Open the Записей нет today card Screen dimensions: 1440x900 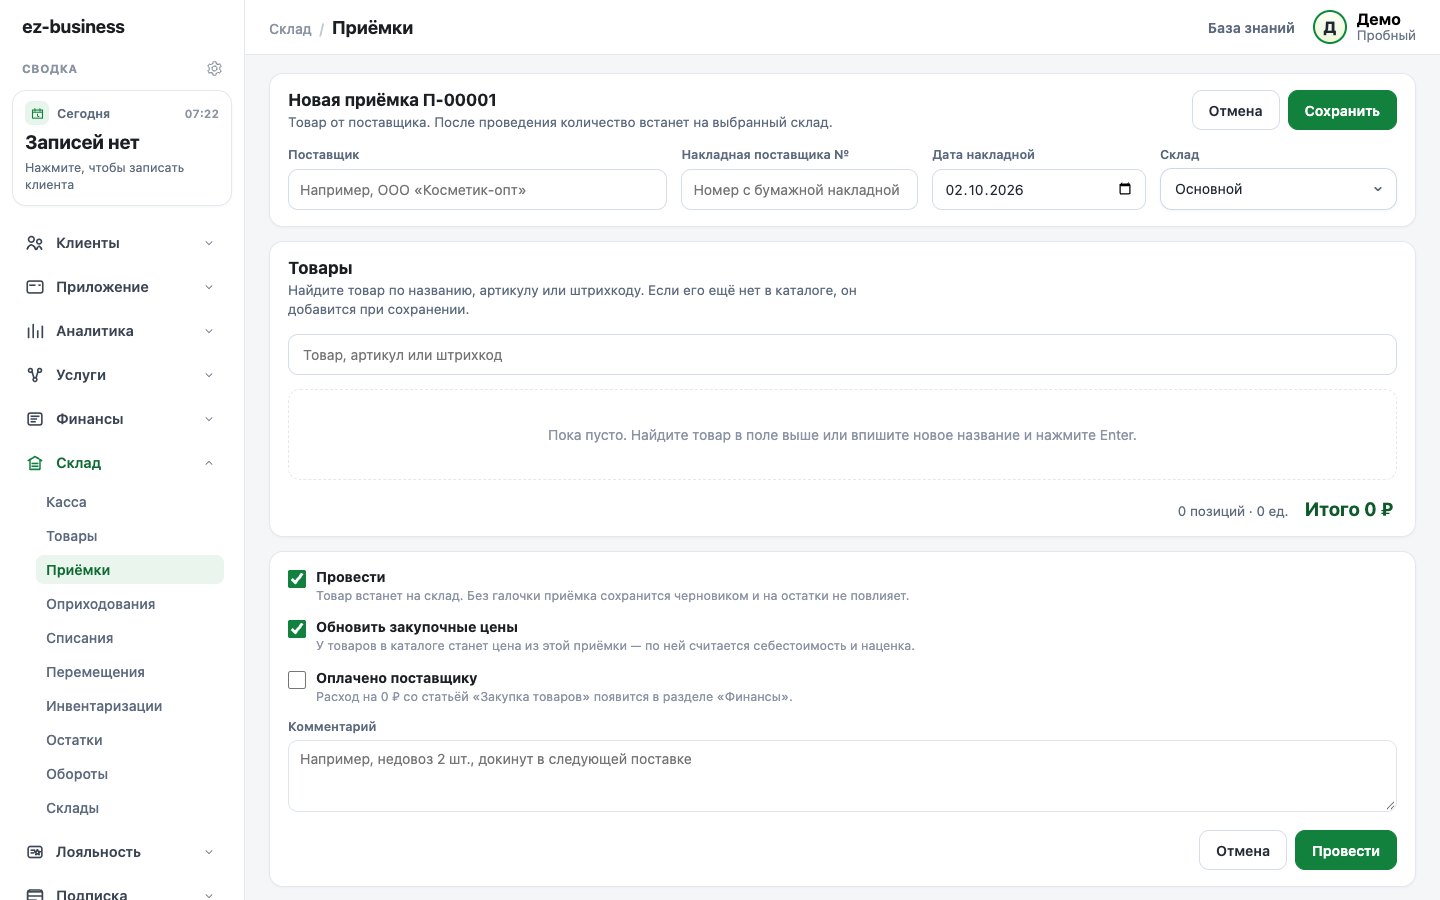(x=122, y=148)
